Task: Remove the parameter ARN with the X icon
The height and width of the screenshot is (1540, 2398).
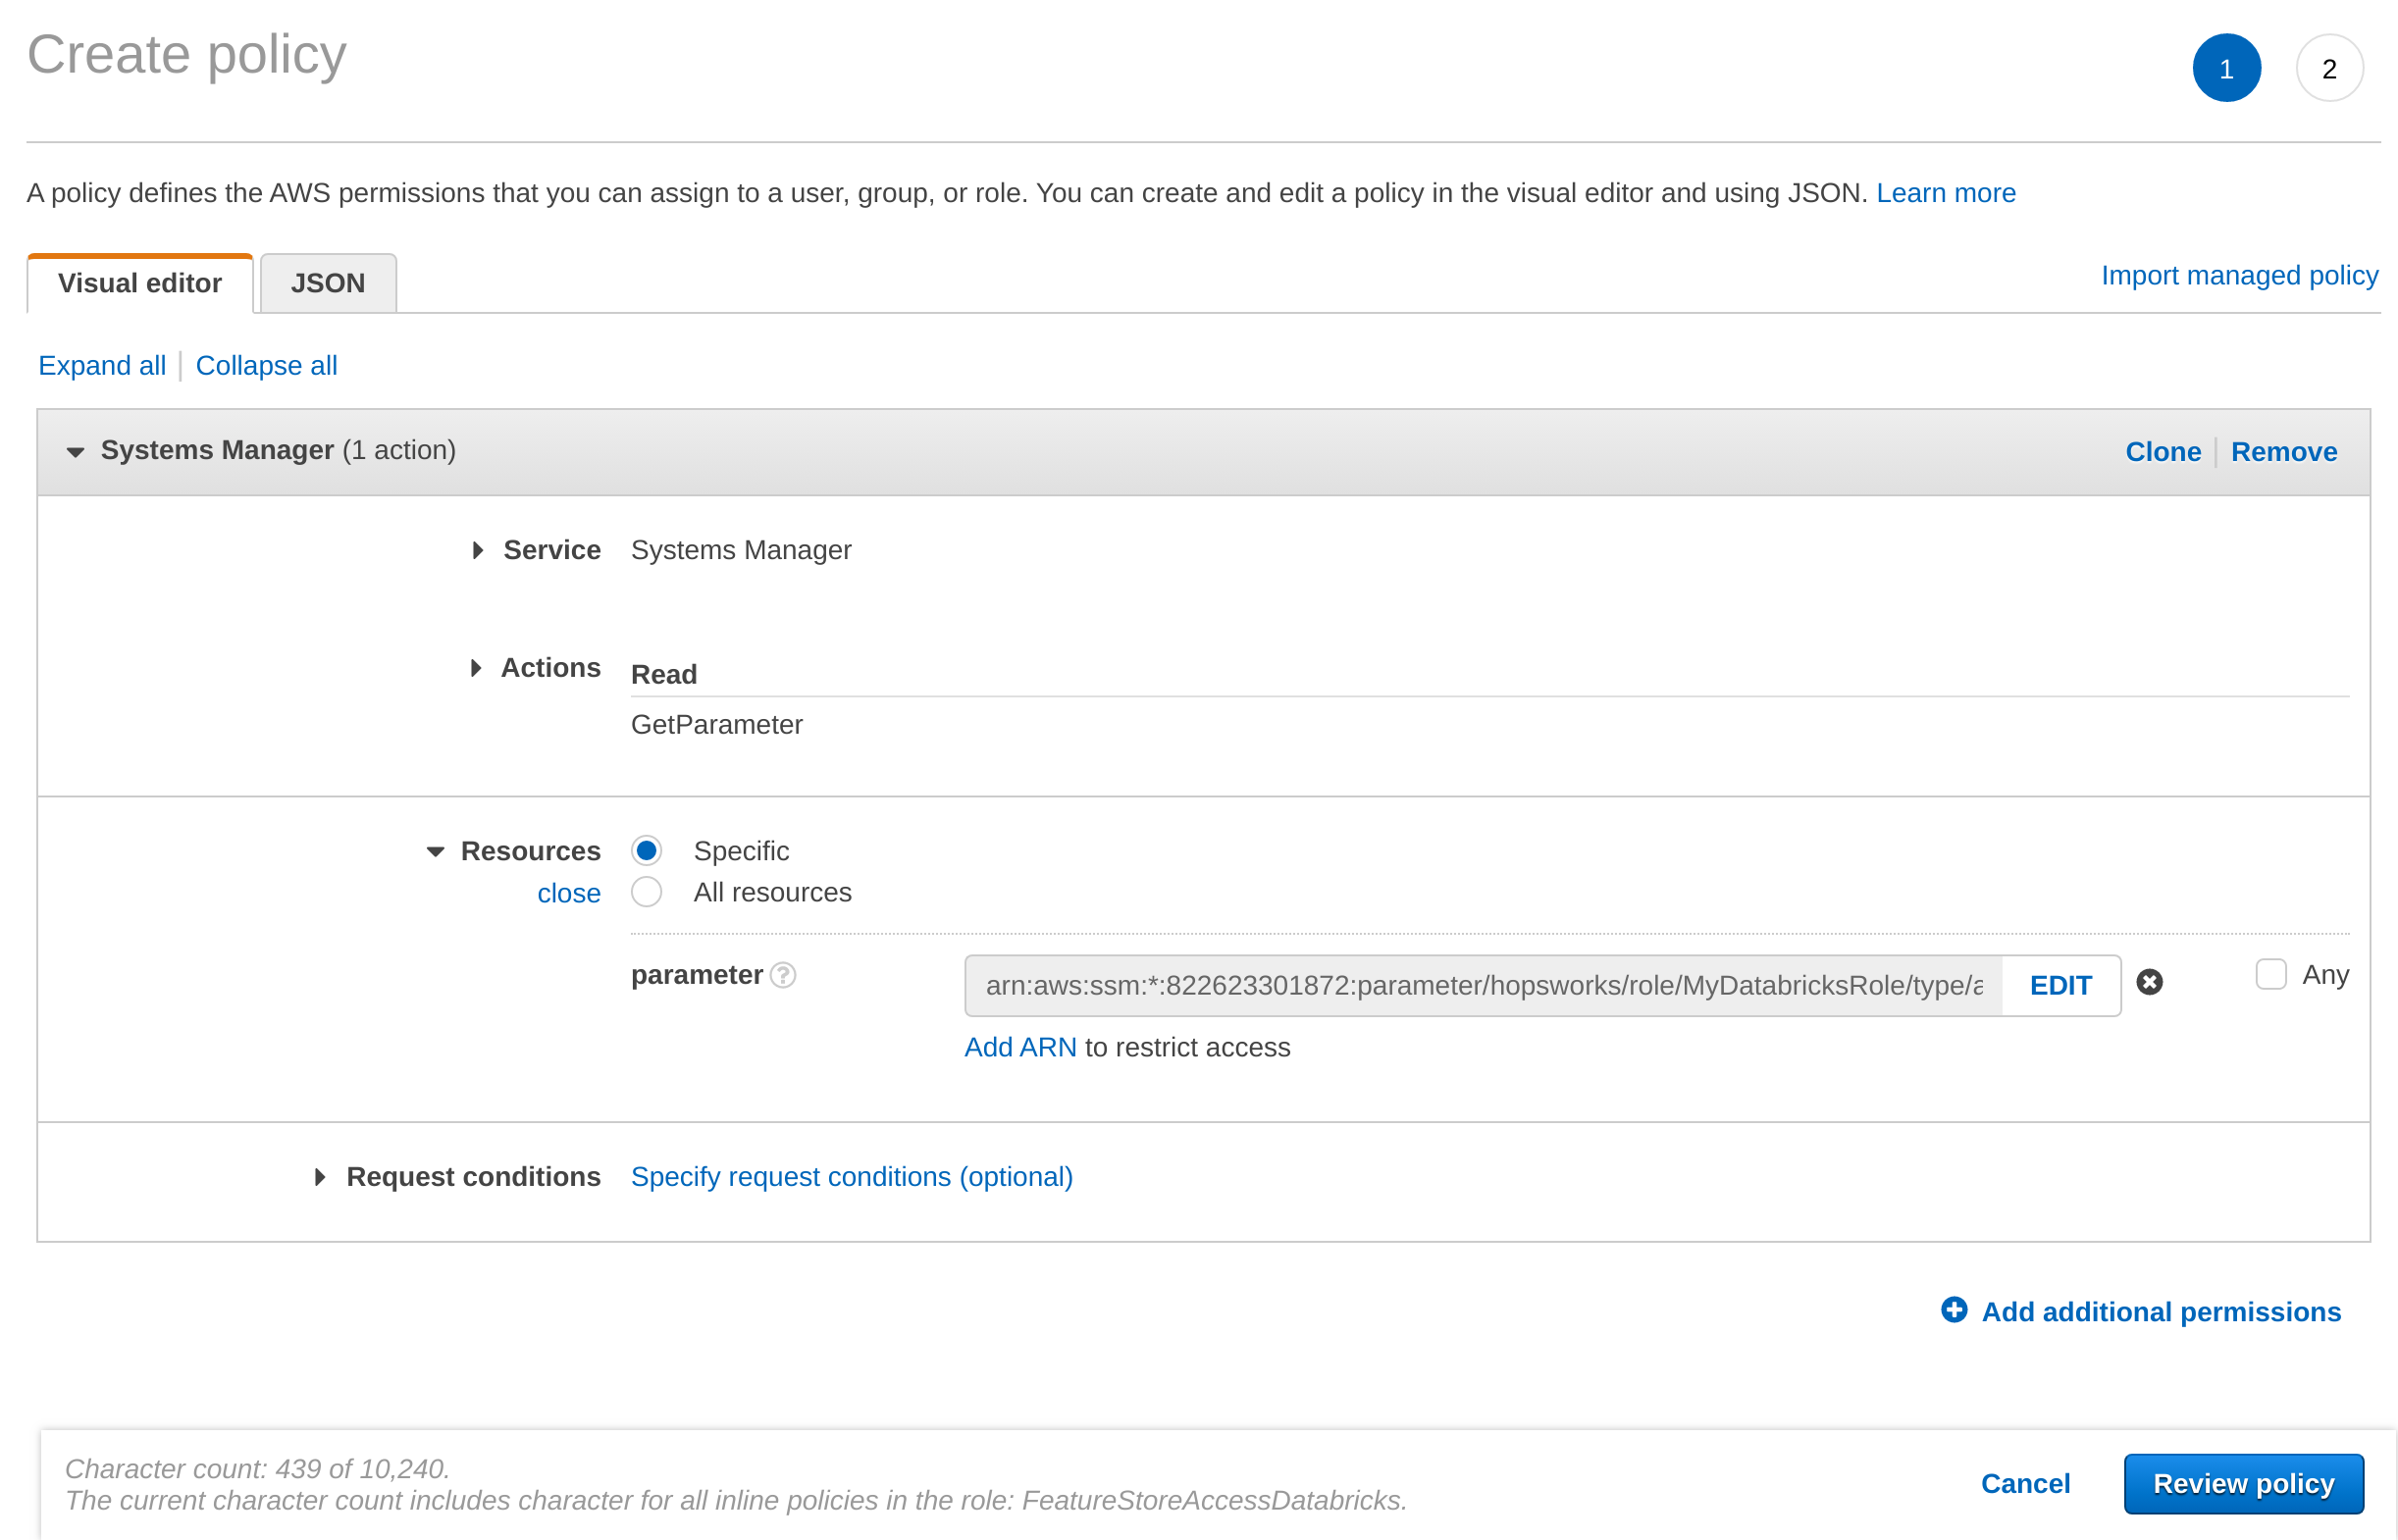Action: point(2149,983)
